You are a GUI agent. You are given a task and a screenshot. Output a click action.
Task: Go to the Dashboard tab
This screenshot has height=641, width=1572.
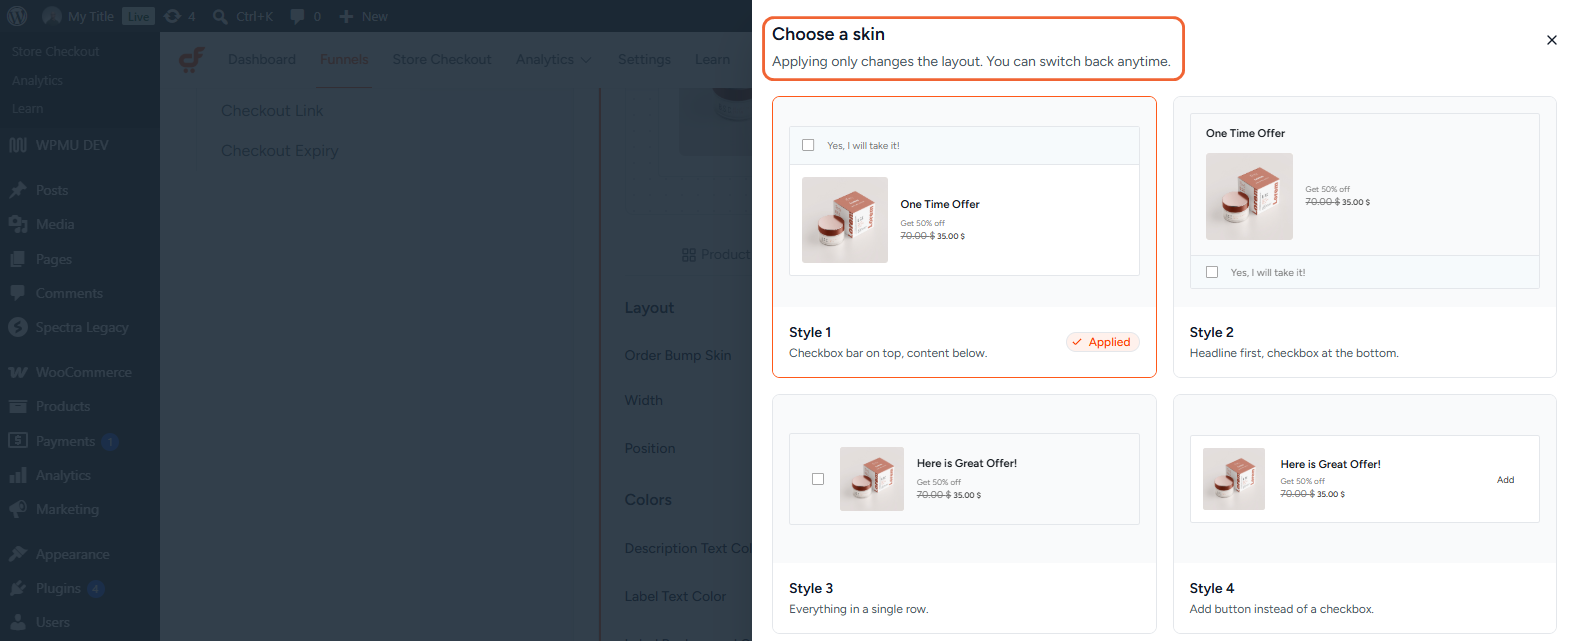point(262,60)
